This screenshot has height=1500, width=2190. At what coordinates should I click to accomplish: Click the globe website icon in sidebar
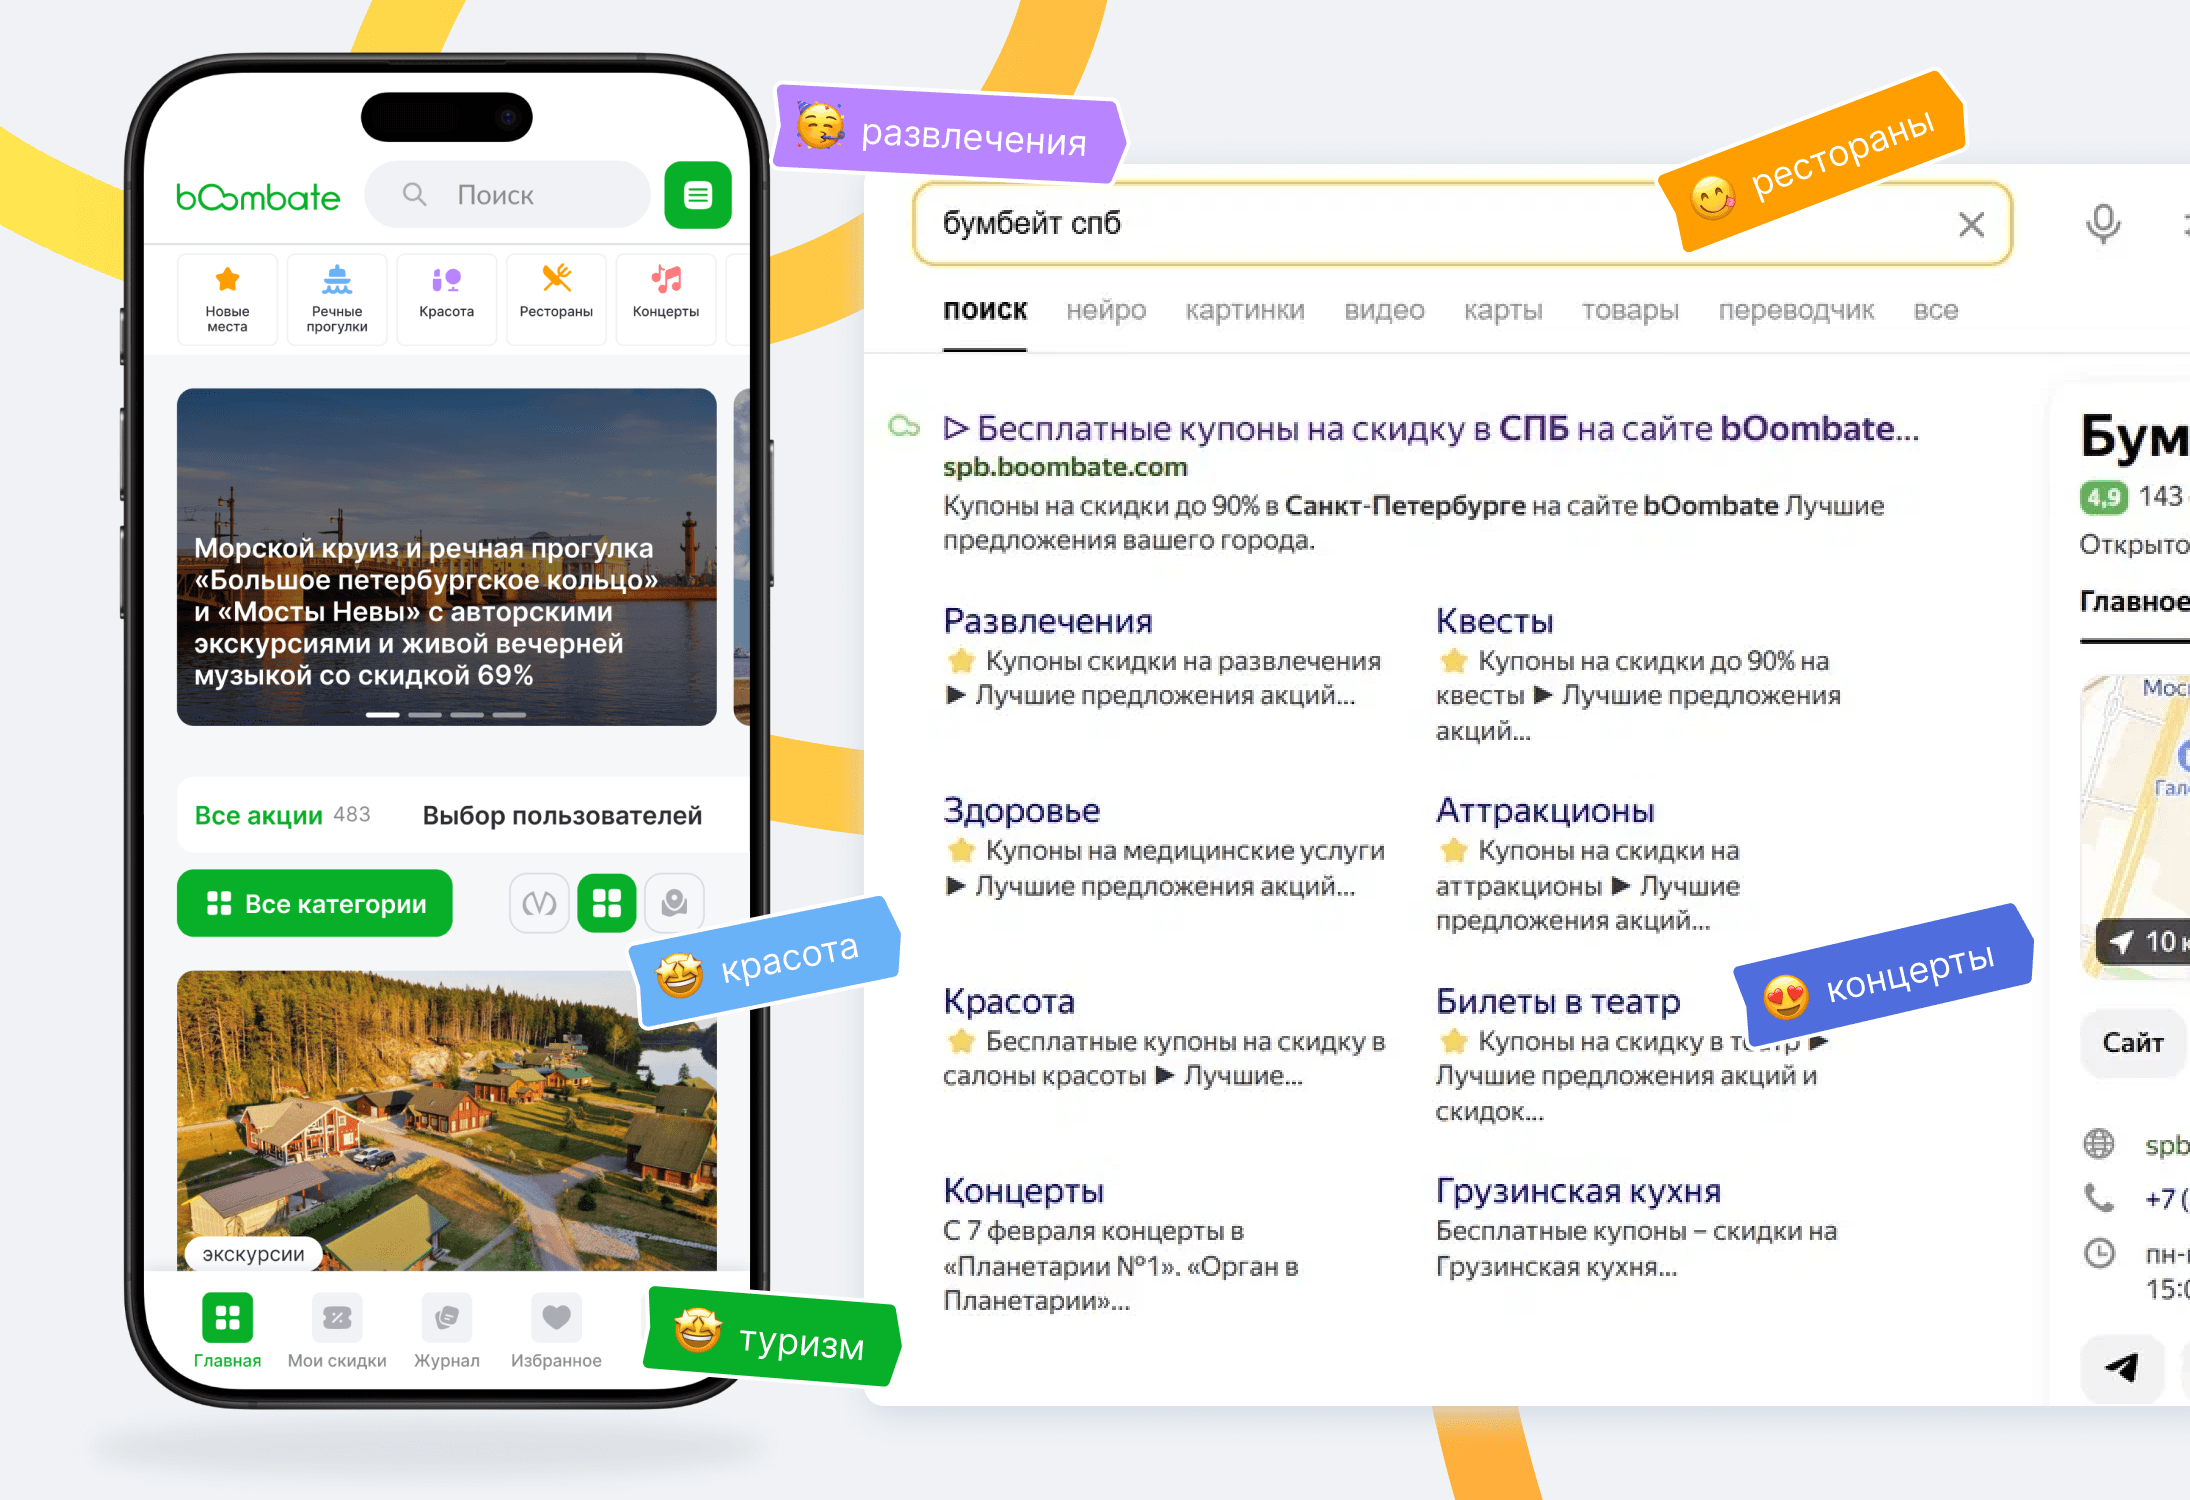pyautogui.click(x=2098, y=1143)
